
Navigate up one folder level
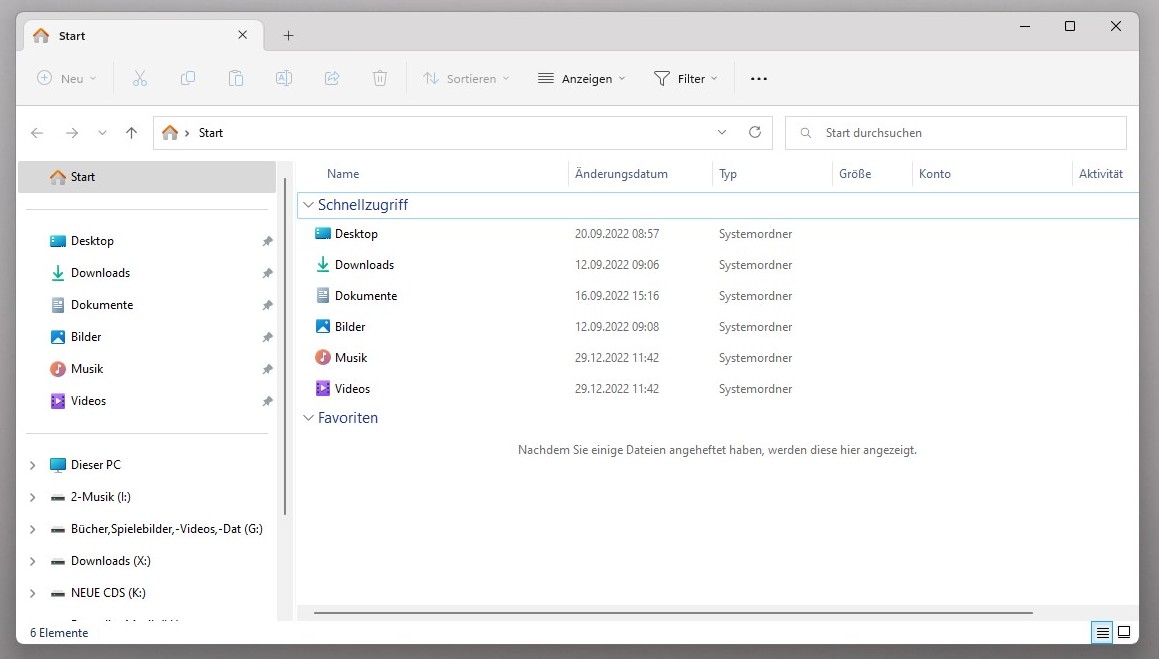click(x=131, y=132)
